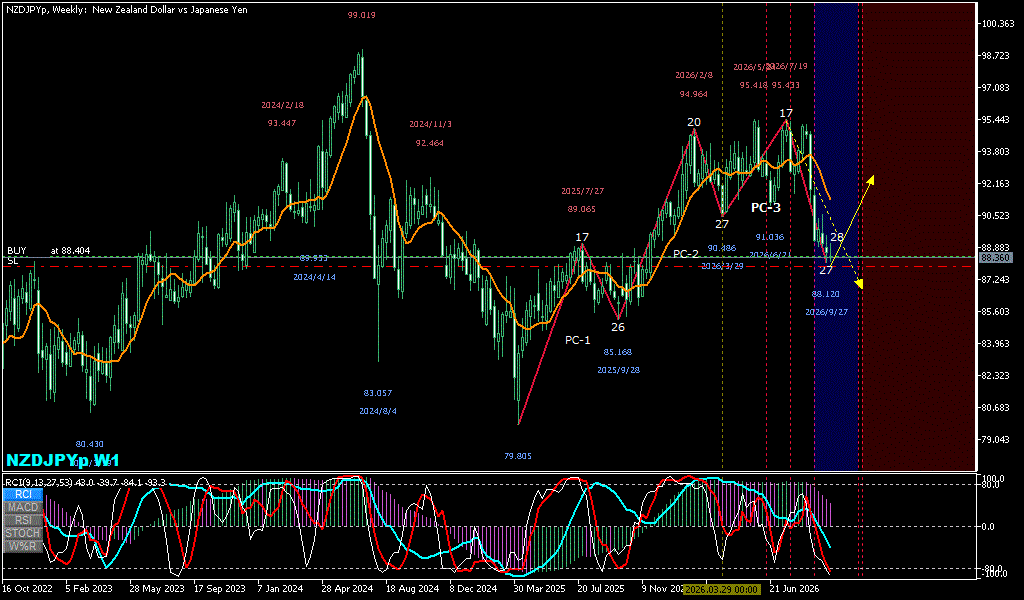Select the 90.486 price label
The image size is (1024, 600).
[722, 248]
